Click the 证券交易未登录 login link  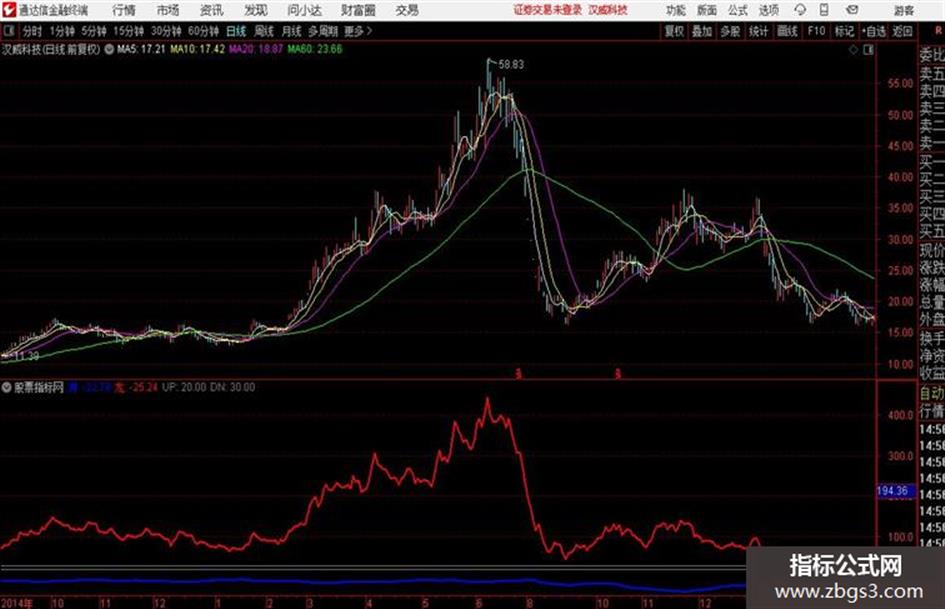(548, 10)
